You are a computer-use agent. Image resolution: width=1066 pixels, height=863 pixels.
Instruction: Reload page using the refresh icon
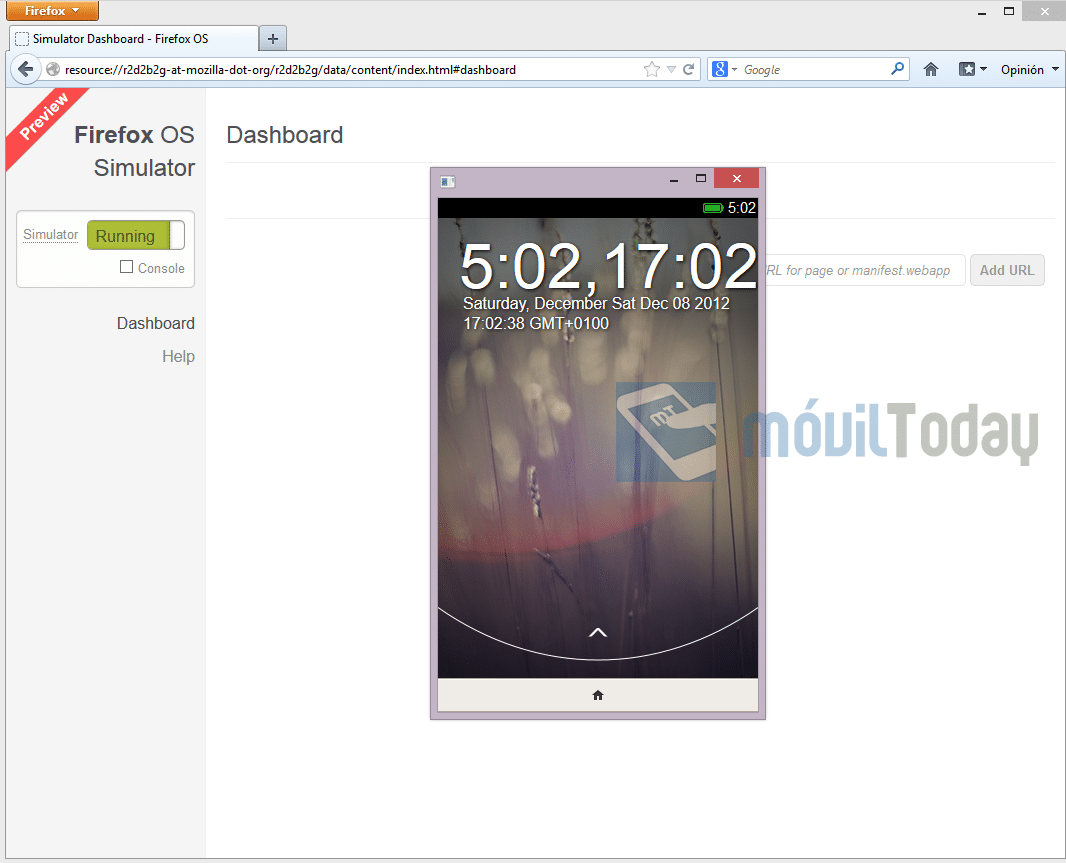click(688, 70)
